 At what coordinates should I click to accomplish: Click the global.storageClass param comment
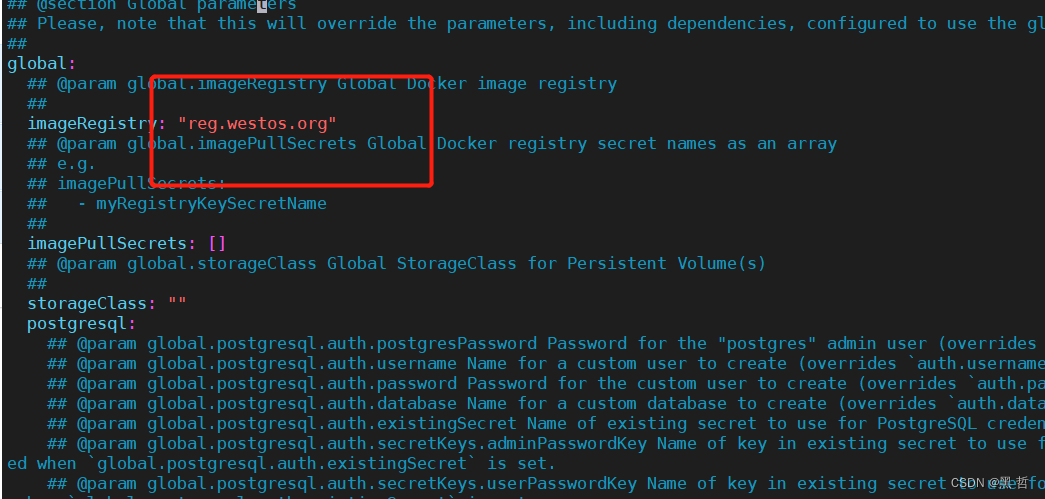point(397,264)
